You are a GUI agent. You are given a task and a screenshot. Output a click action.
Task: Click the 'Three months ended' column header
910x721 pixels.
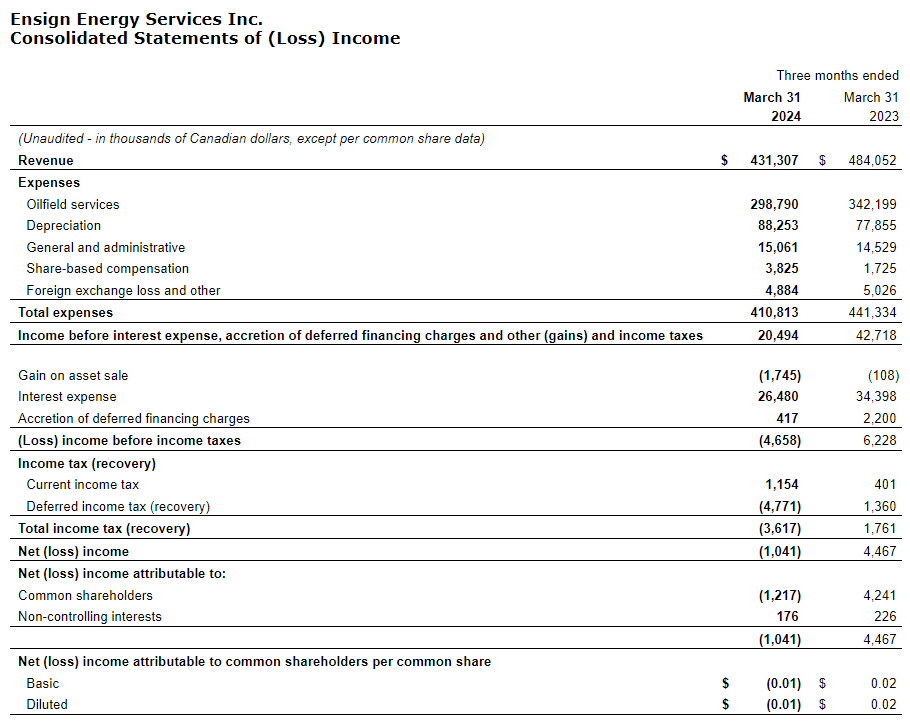tap(837, 76)
